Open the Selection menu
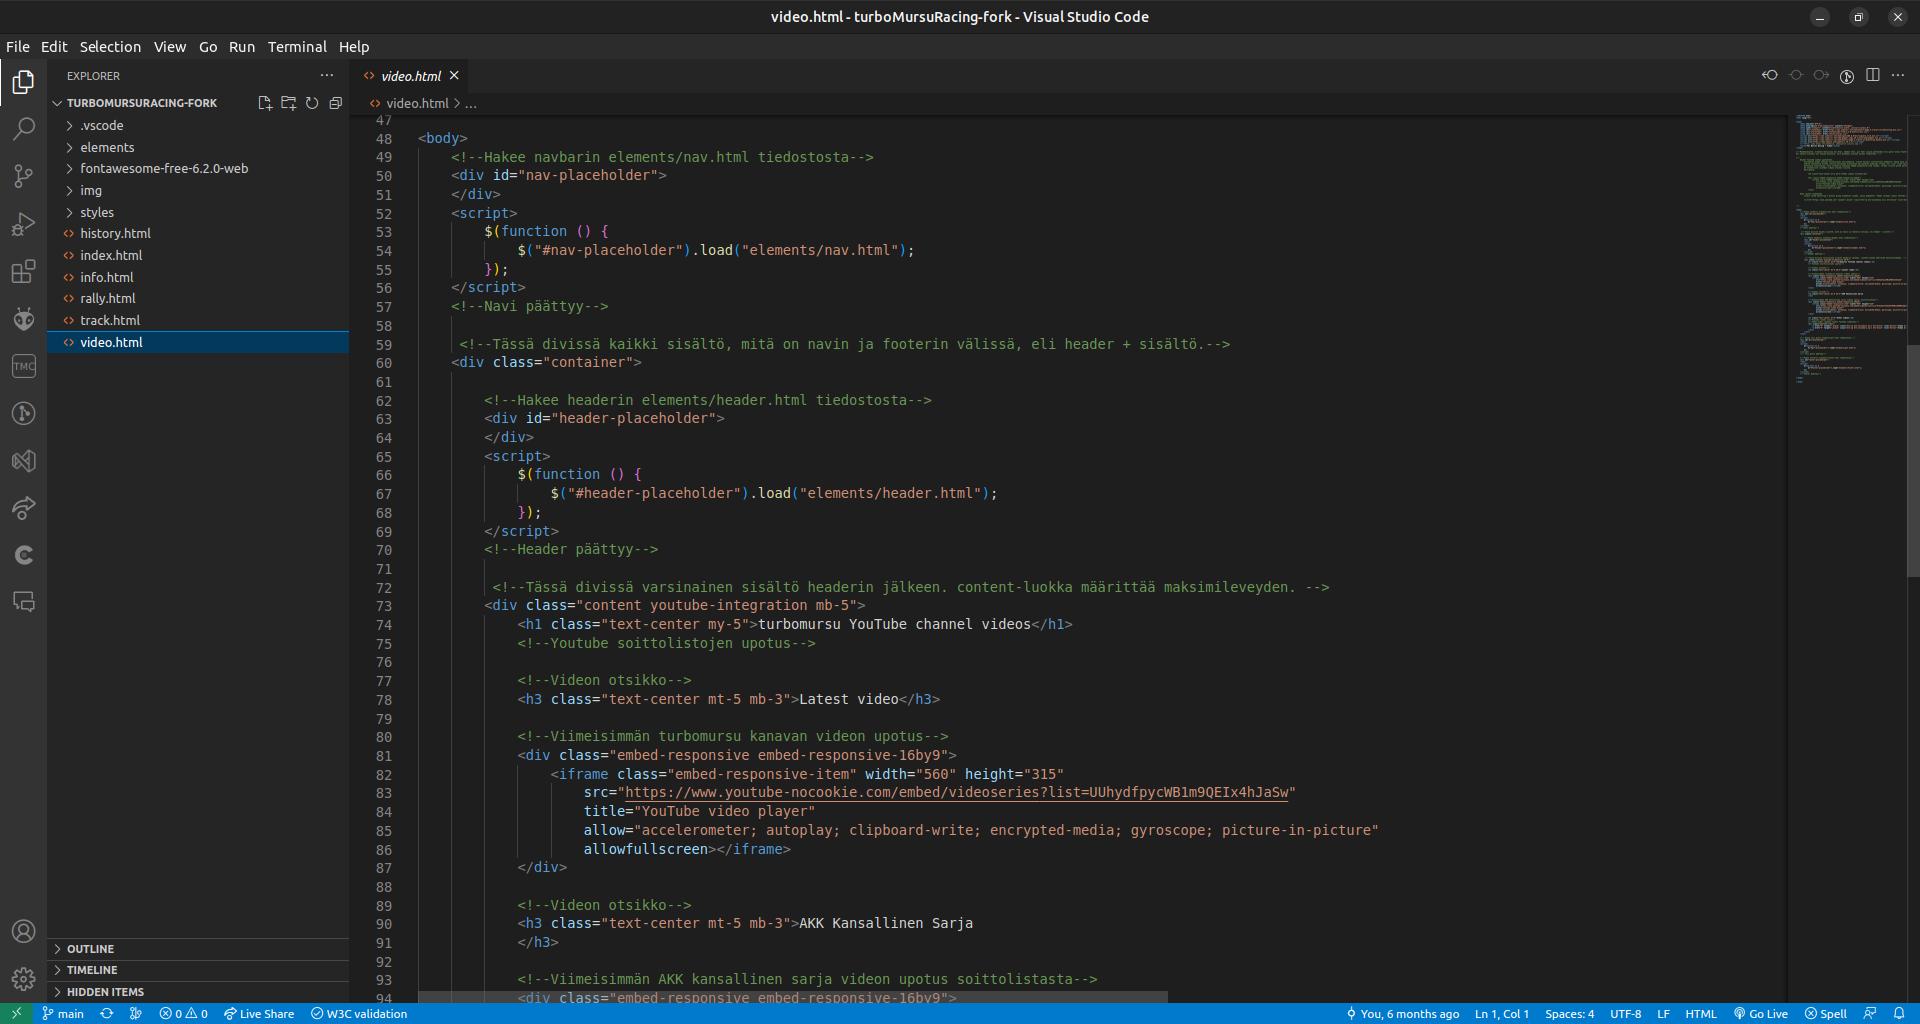This screenshot has width=1920, height=1024. point(110,47)
